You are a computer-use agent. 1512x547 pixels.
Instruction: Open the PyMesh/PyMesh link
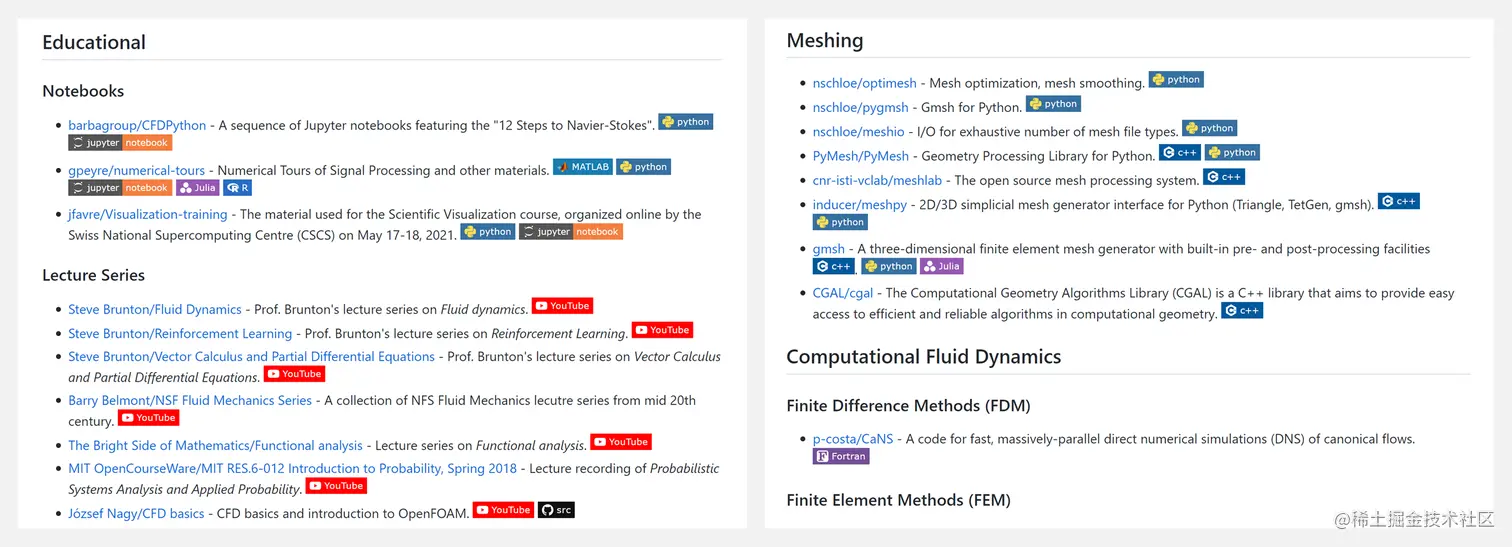(861, 157)
